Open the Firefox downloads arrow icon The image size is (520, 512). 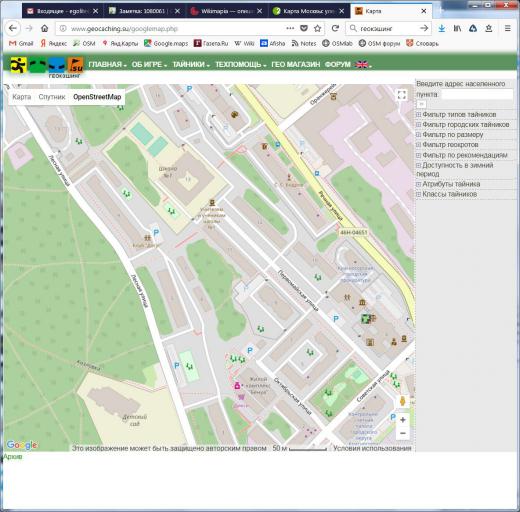click(442, 29)
